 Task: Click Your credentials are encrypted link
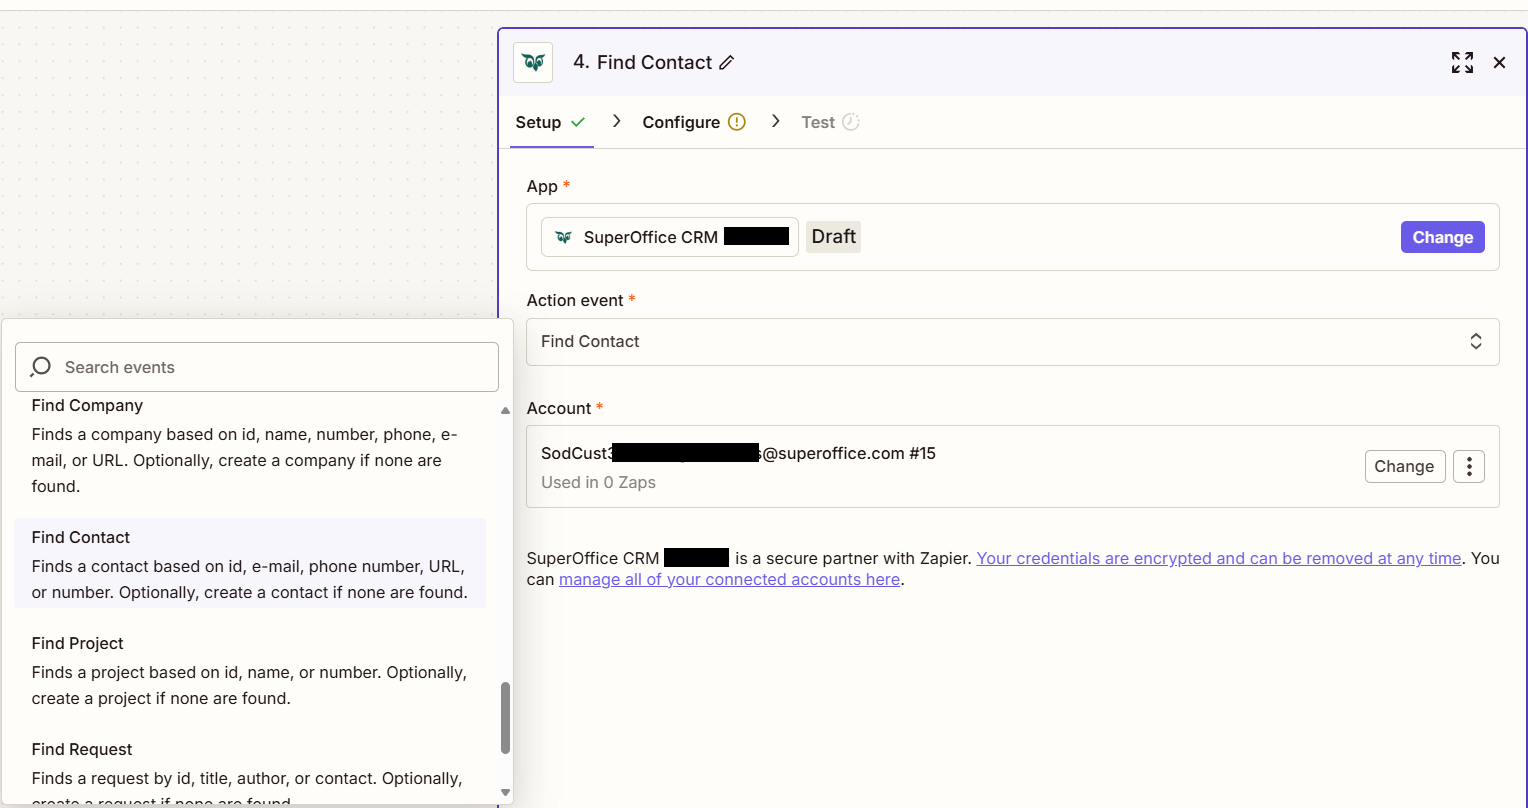(1218, 558)
